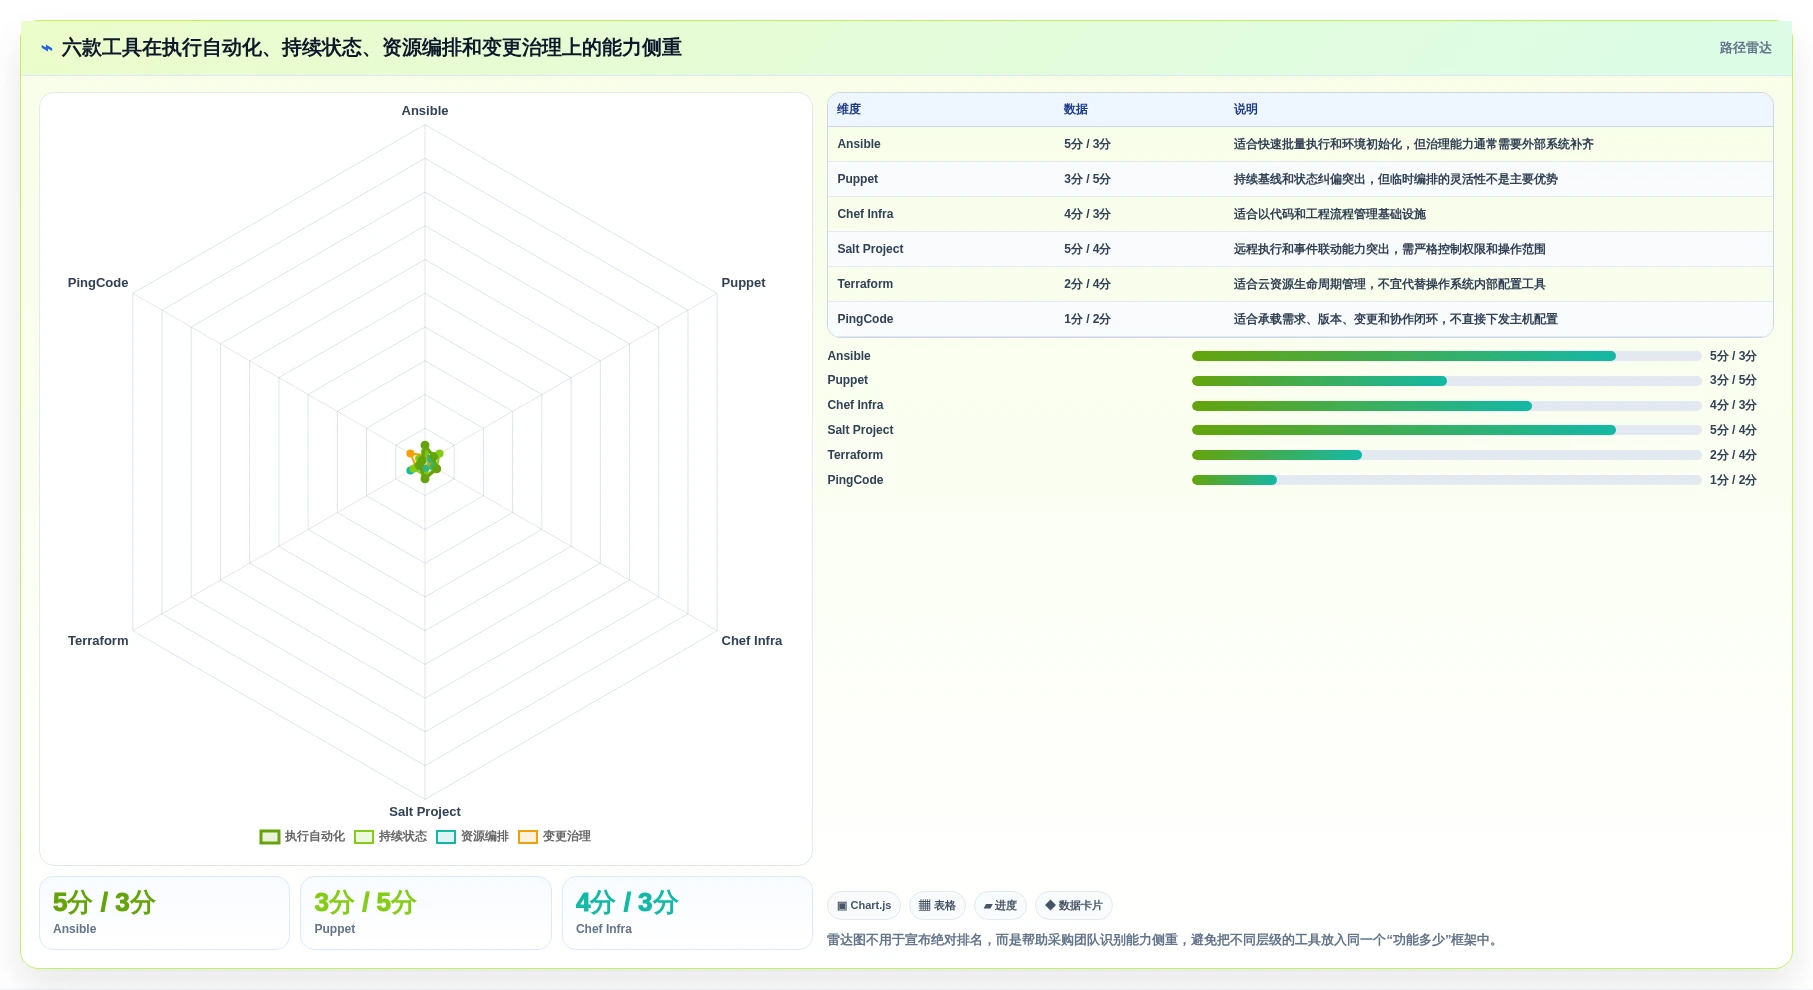Click the 数据 column header

point(1076,109)
